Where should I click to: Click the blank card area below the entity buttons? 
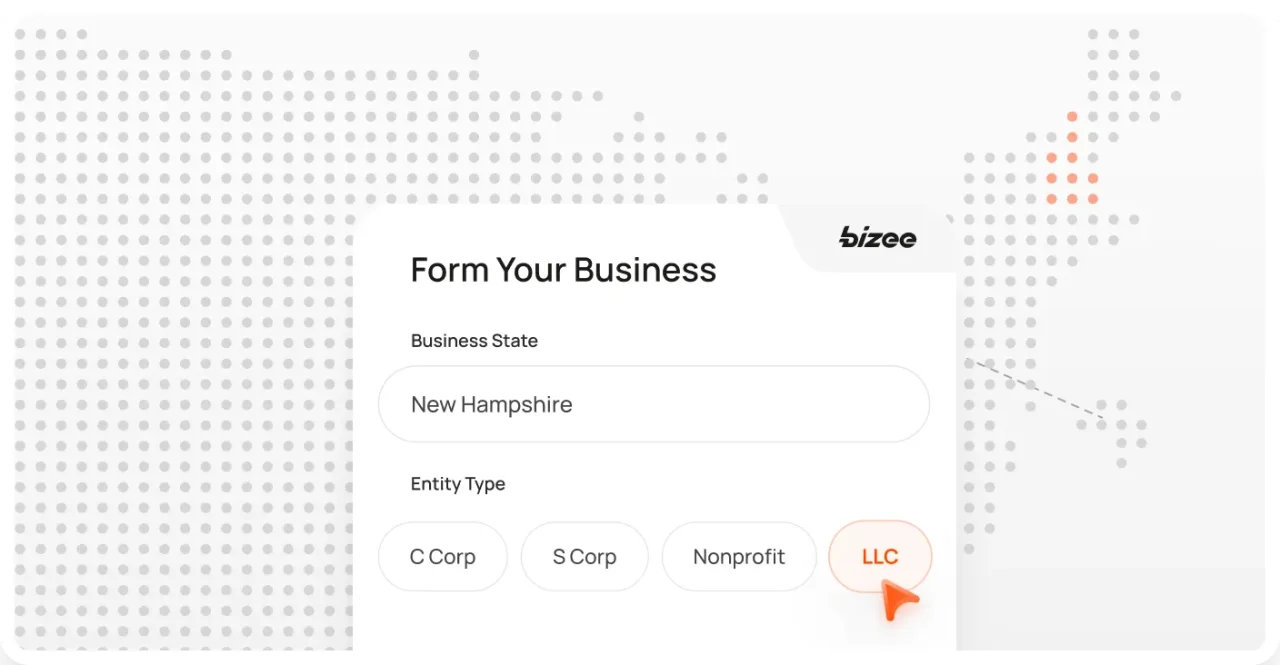pyautogui.click(x=600, y=625)
